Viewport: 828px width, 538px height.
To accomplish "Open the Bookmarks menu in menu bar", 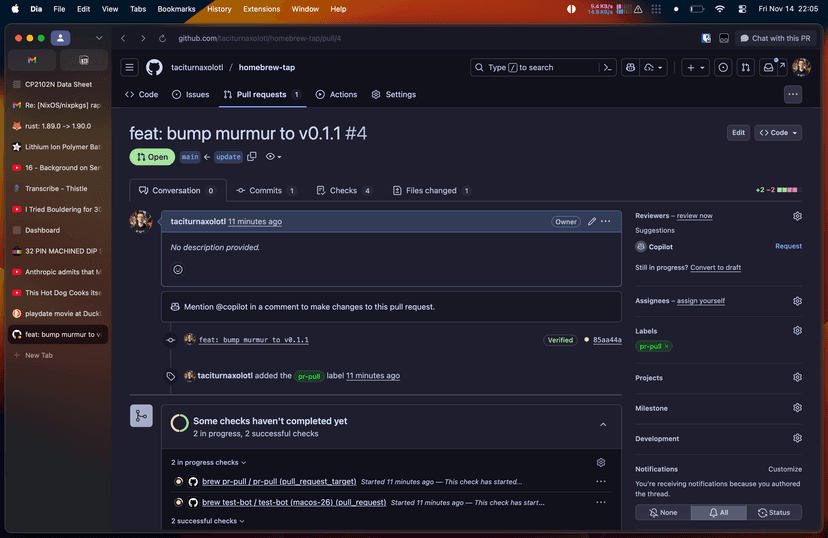I will click(176, 9).
